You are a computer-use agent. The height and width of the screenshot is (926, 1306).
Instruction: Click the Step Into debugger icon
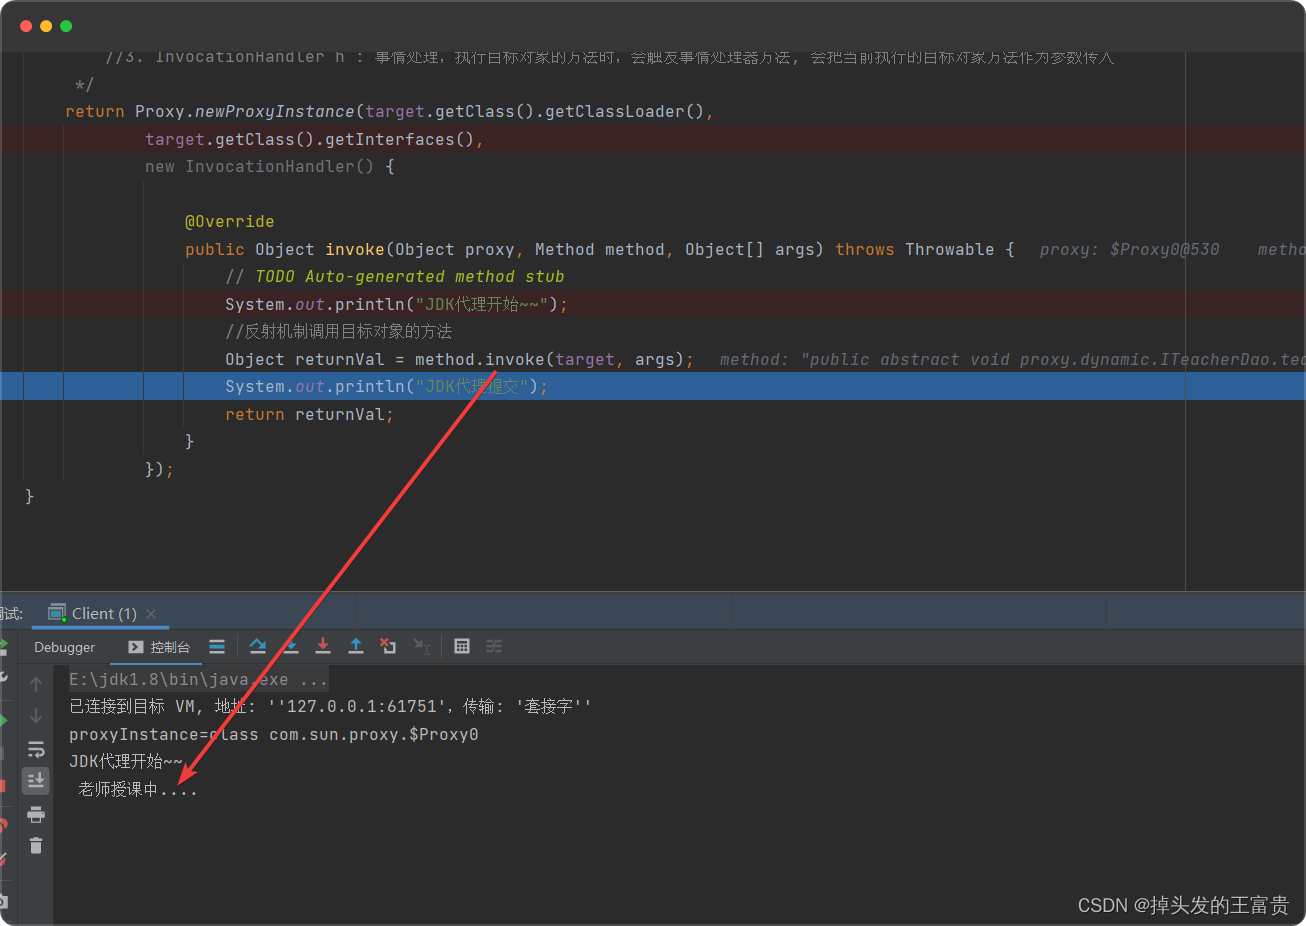pyautogui.click(x=291, y=647)
